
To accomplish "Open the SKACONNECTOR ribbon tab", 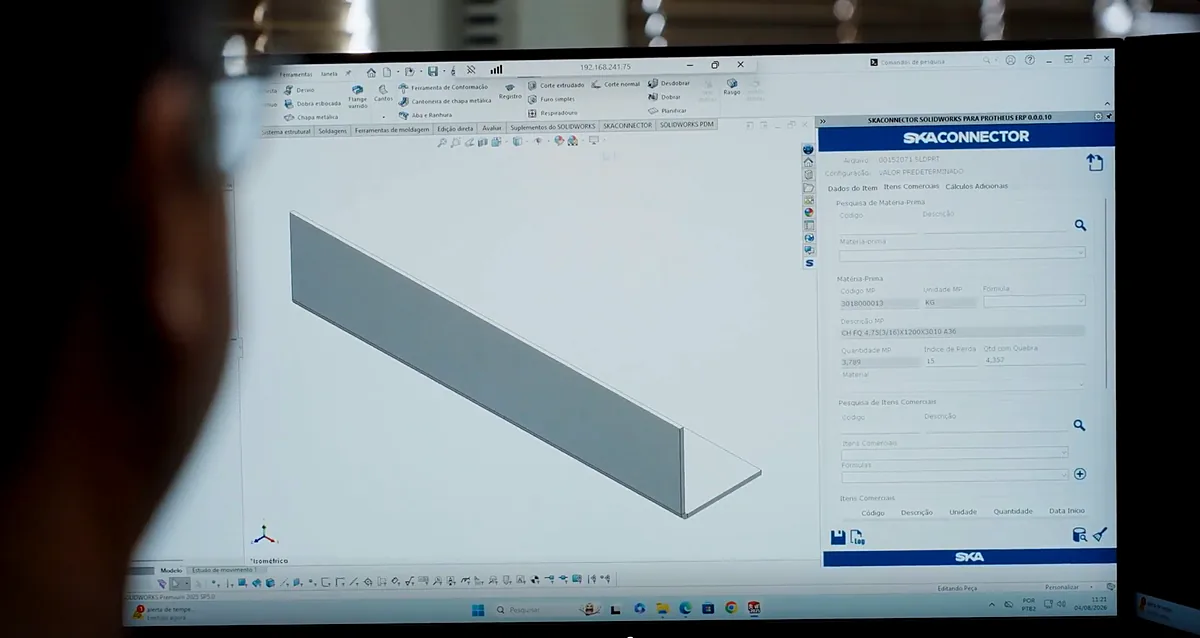I will [627, 126].
